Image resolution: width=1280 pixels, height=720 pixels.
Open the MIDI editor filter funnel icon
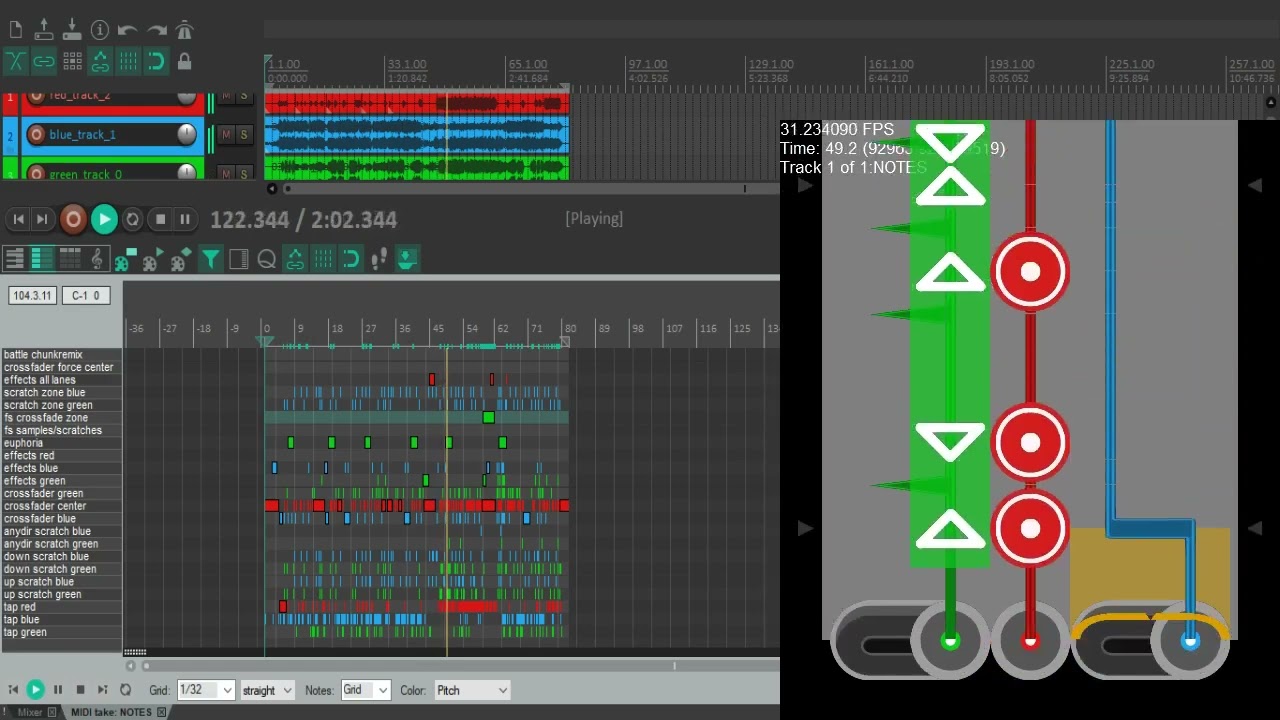point(210,260)
